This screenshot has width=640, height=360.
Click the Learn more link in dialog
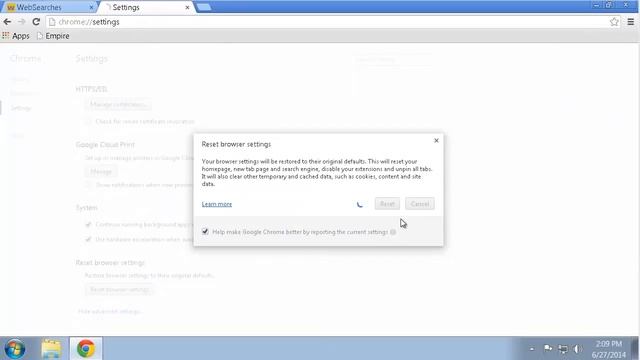(217, 204)
